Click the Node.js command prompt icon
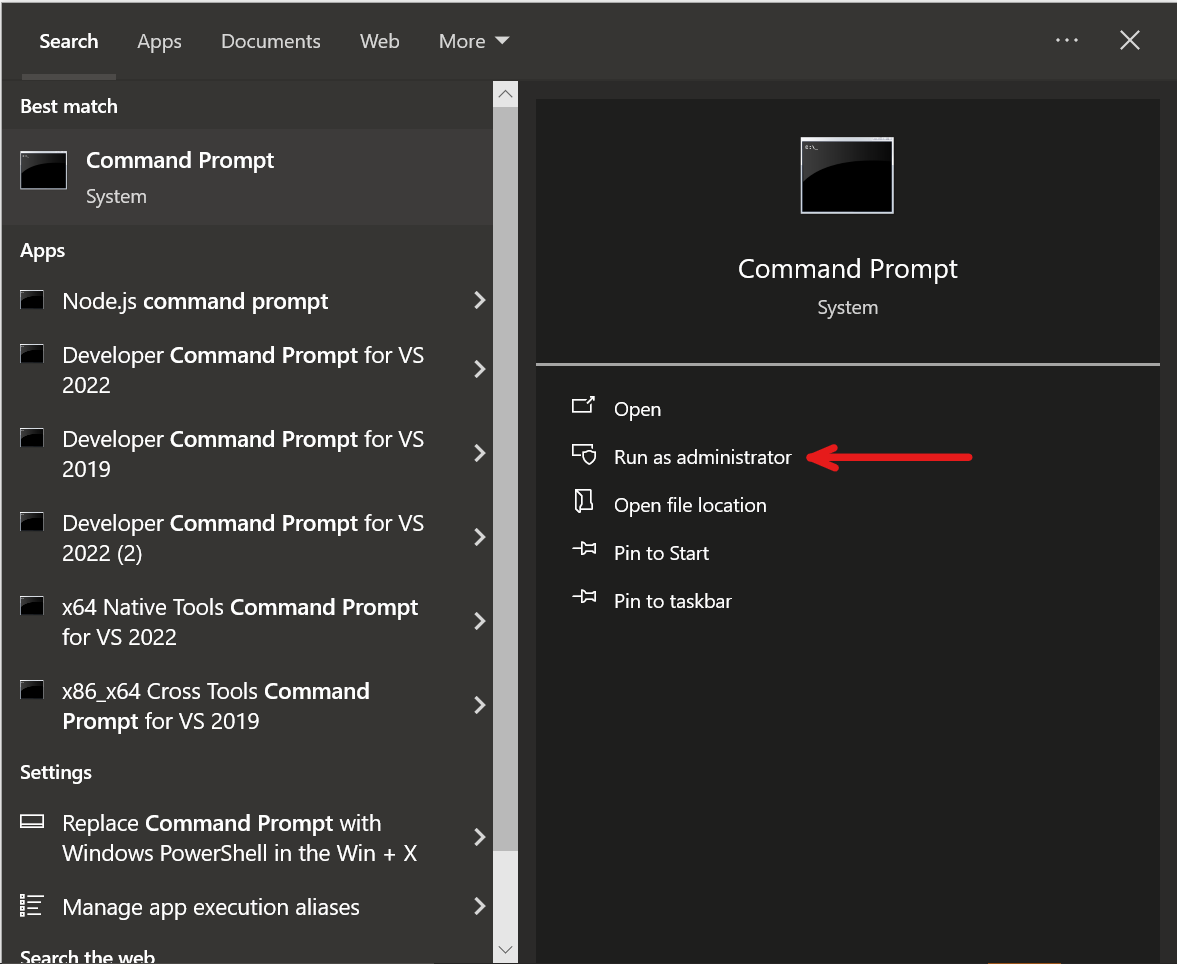1177x964 pixels. tap(32, 300)
